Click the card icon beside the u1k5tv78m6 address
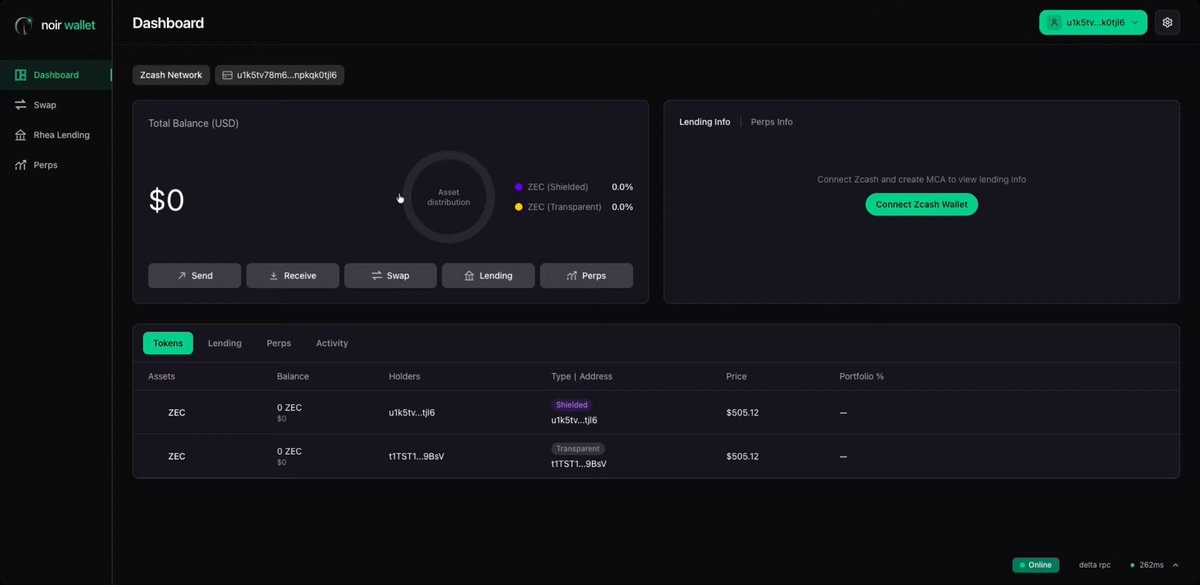 pyautogui.click(x=227, y=75)
